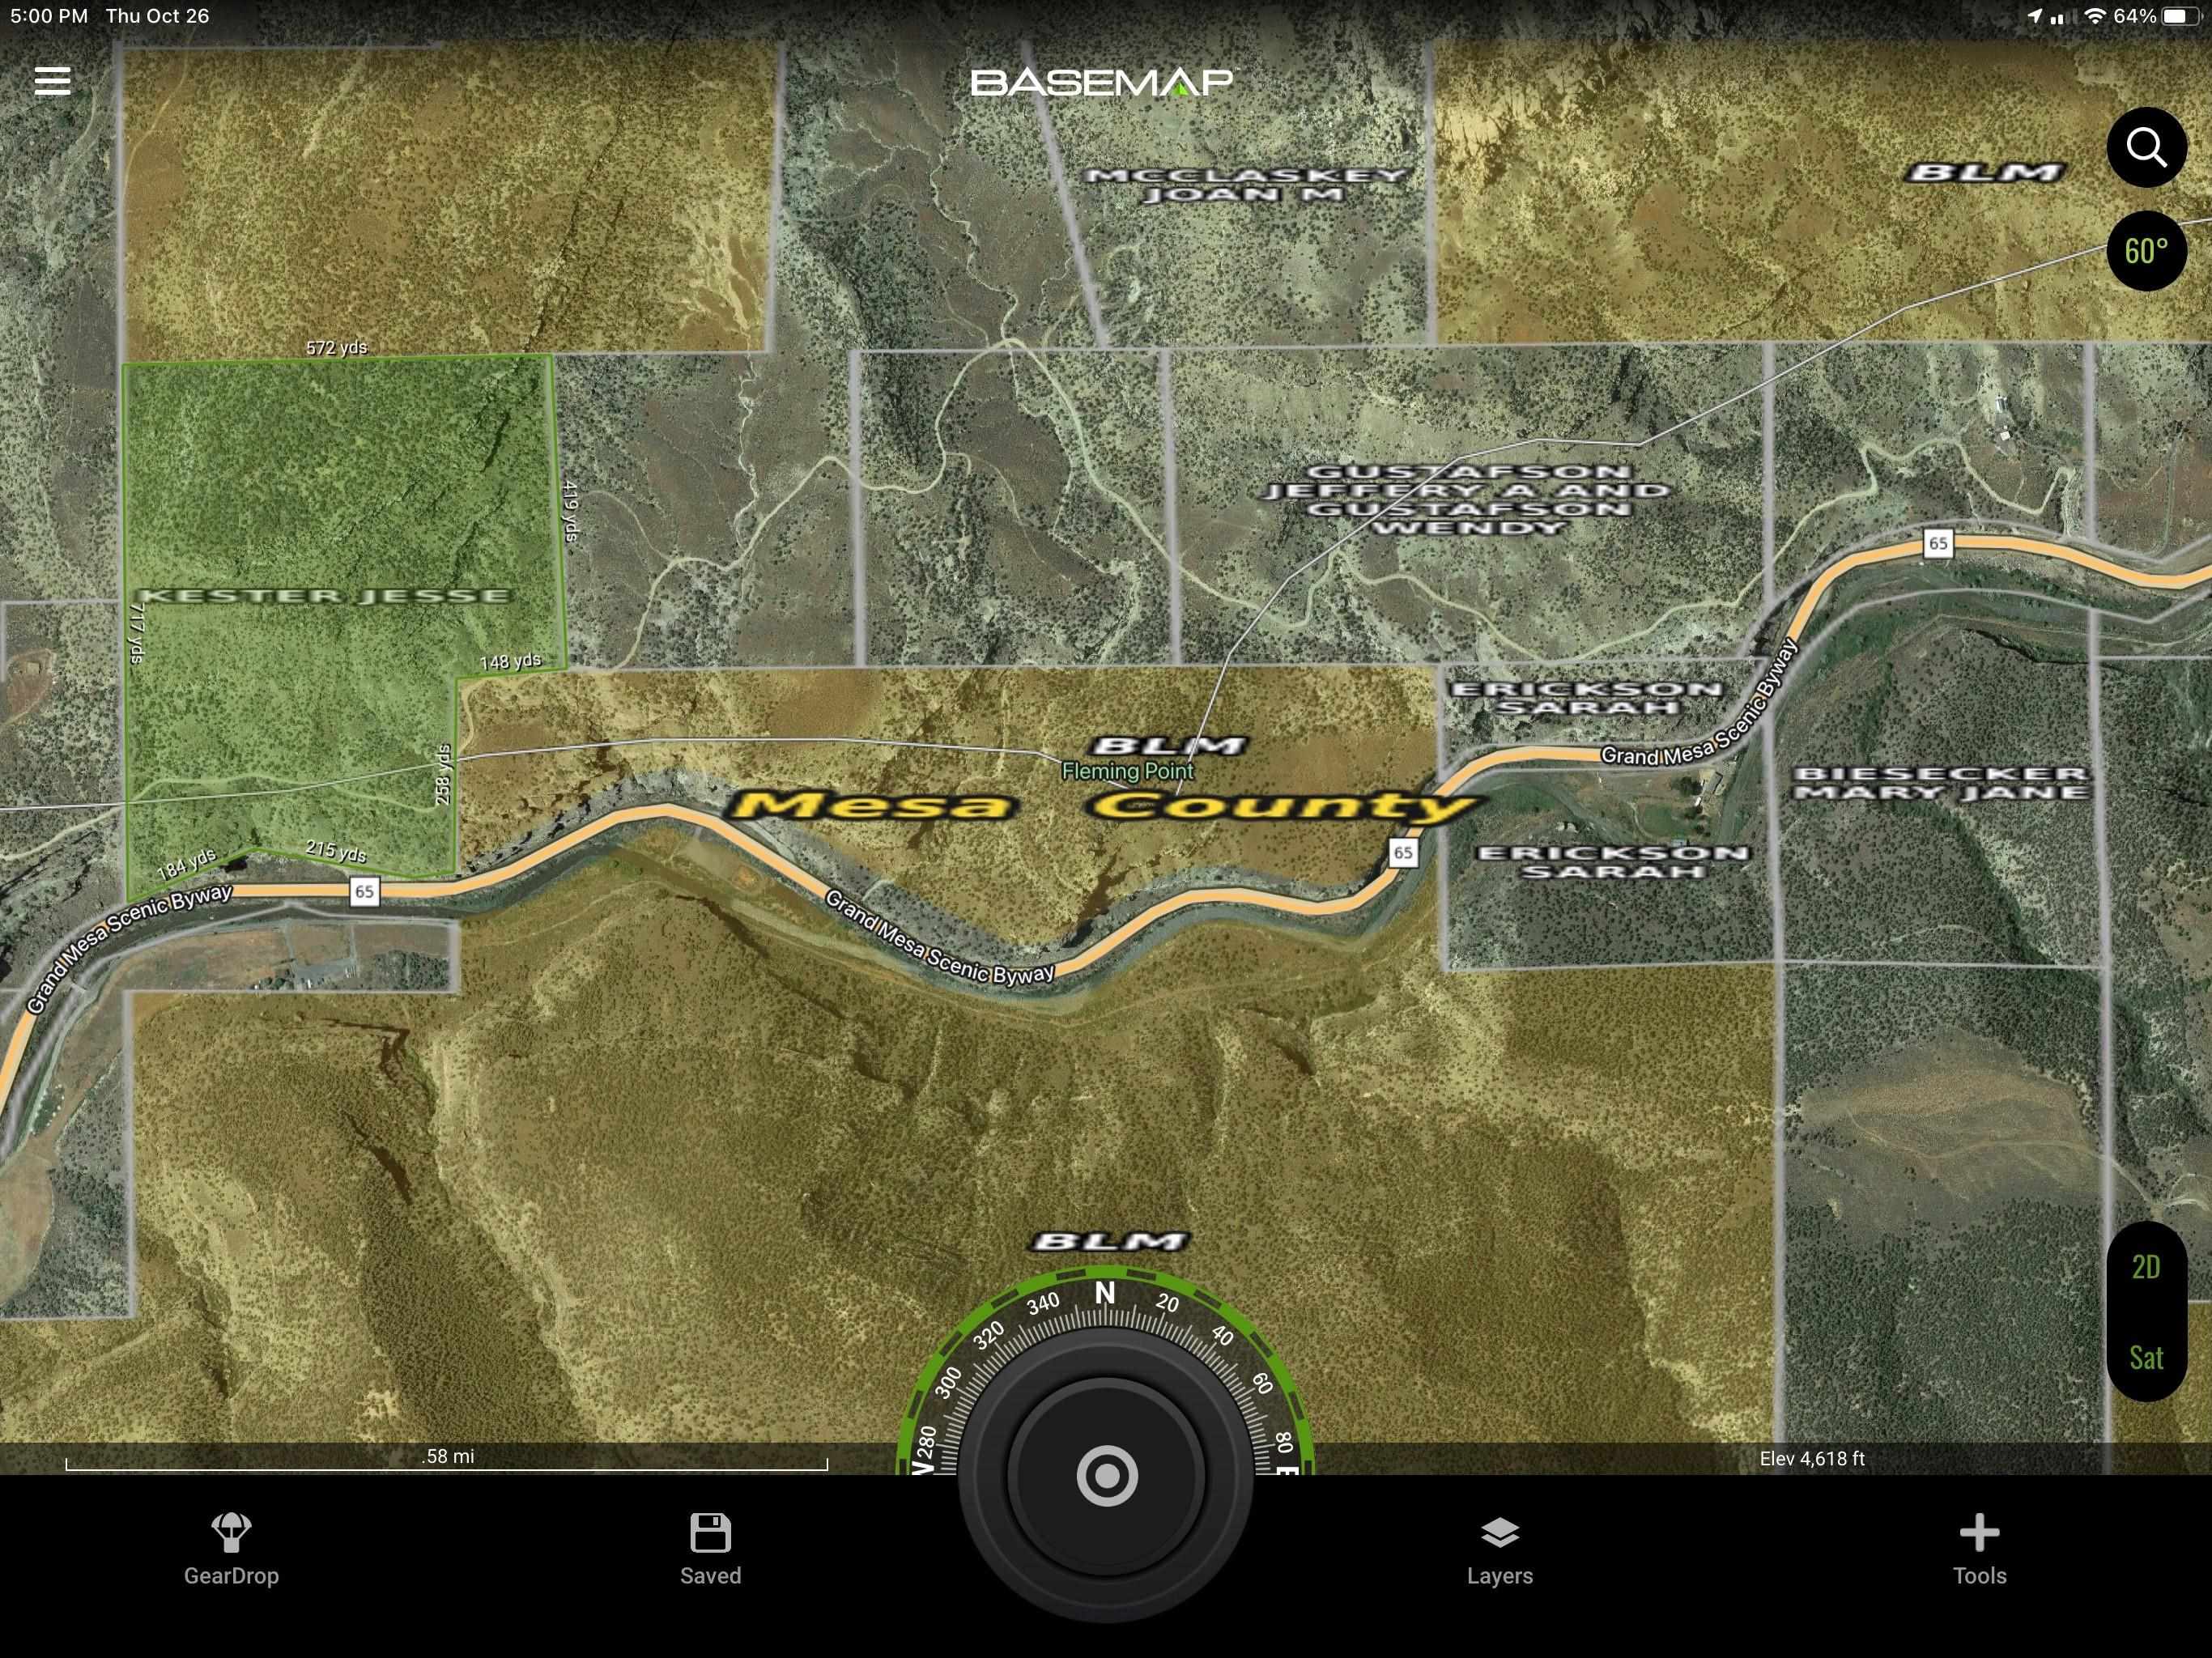Image resolution: width=2212 pixels, height=1658 pixels.
Task: Toggle compass heading display
Action: click(x=2144, y=249)
